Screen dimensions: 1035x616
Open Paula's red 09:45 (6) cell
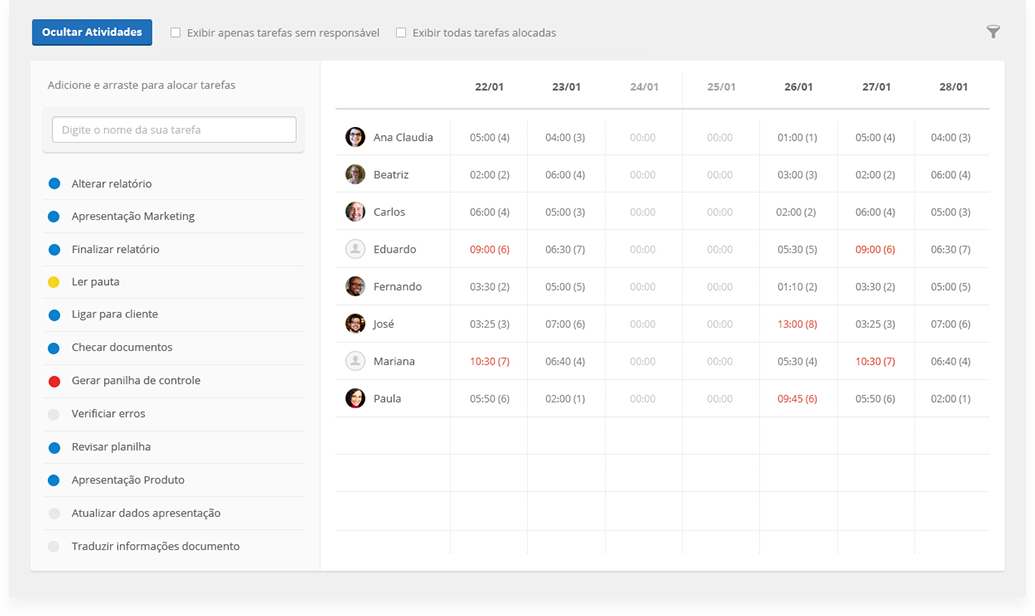(x=797, y=399)
